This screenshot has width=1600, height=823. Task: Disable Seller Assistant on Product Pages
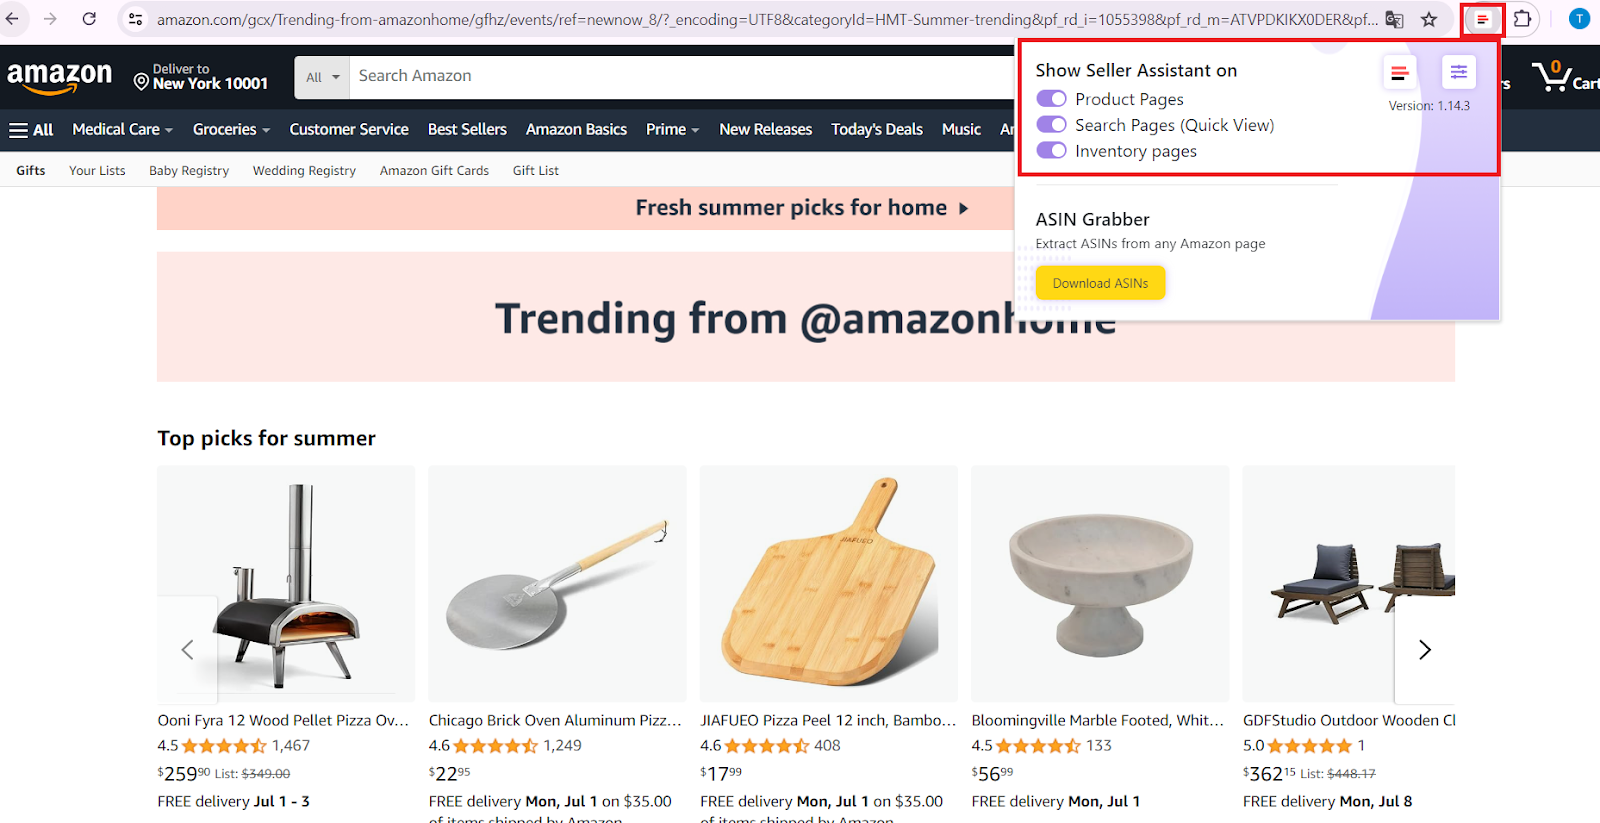1051,99
